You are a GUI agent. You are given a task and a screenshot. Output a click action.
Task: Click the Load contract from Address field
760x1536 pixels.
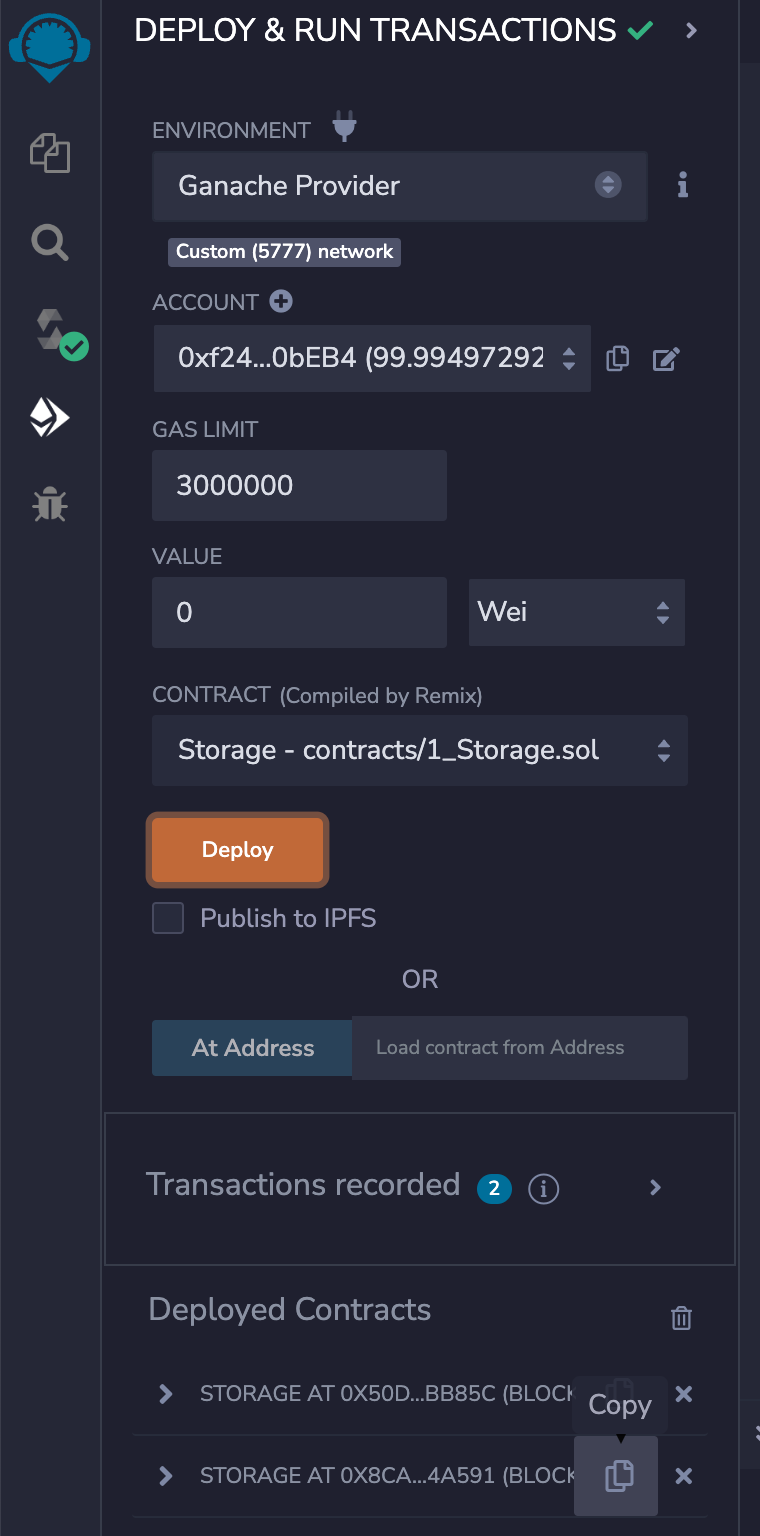(x=520, y=1048)
